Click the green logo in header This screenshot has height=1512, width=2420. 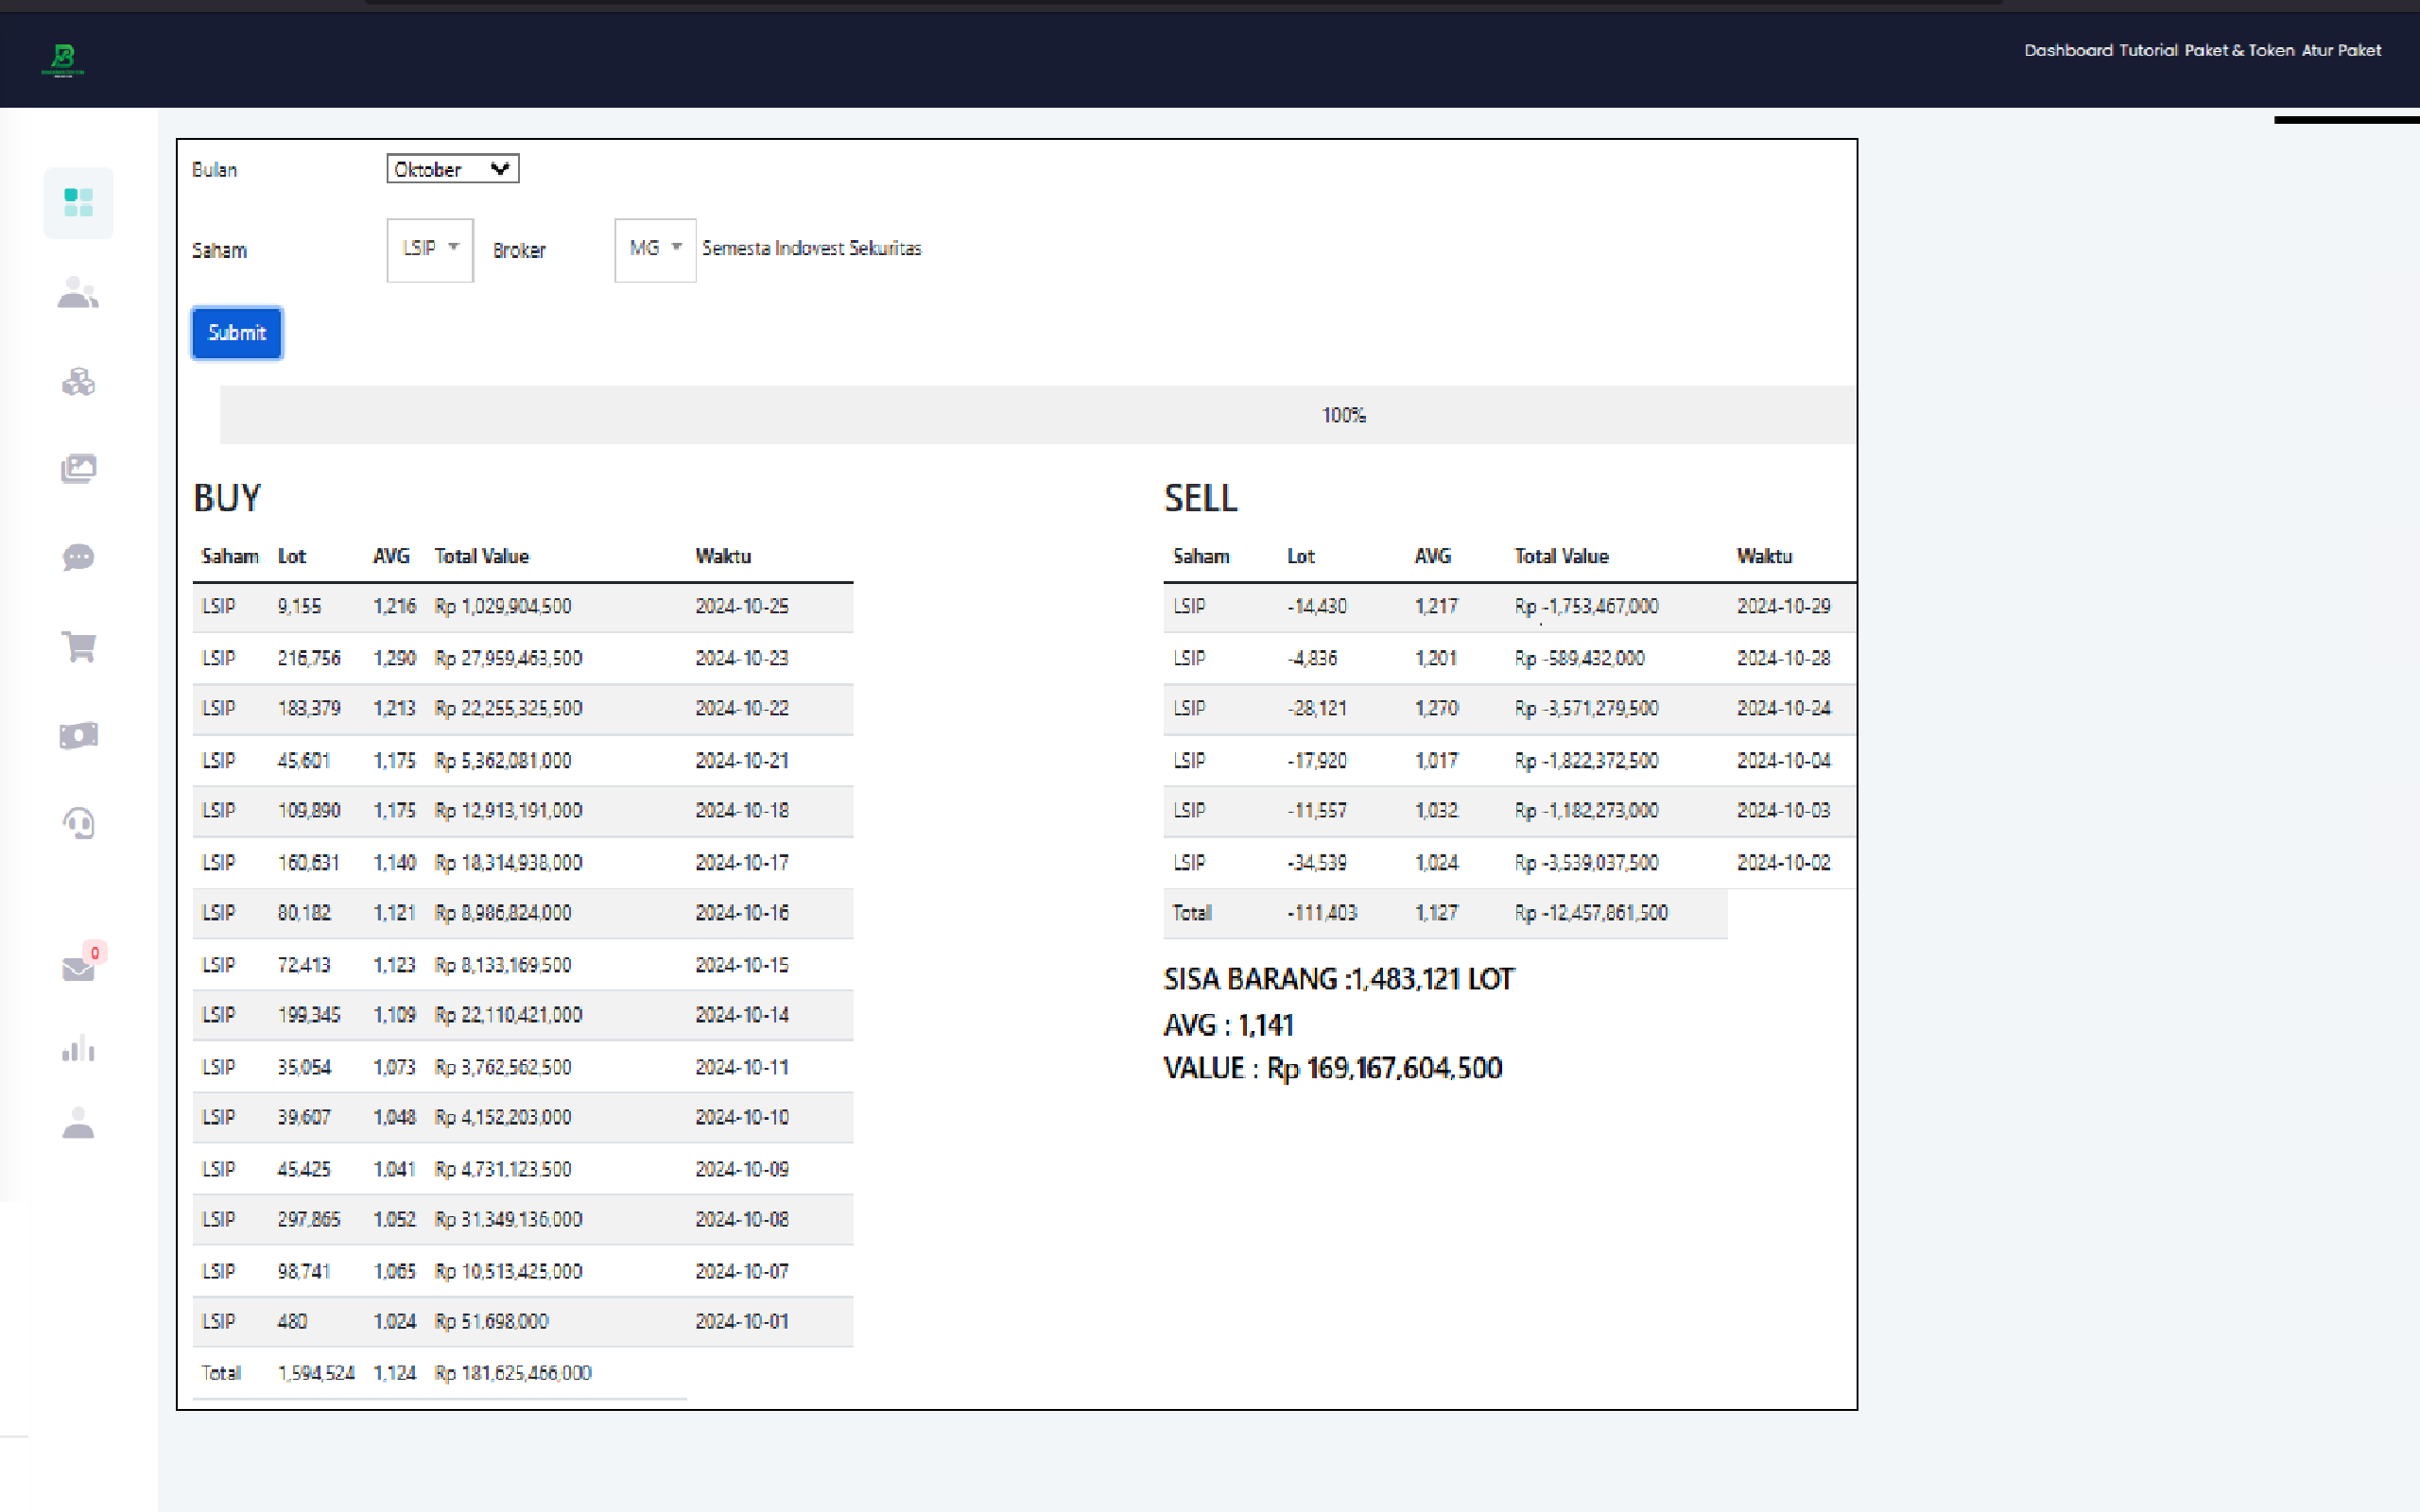click(63, 60)
